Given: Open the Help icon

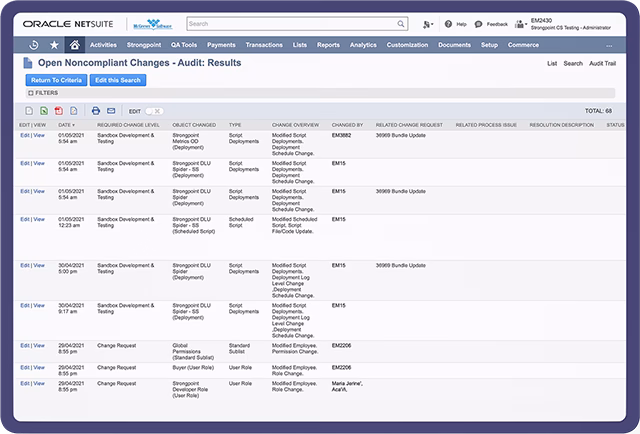Looking at the screenshot, I should click(x=448, y=24).
